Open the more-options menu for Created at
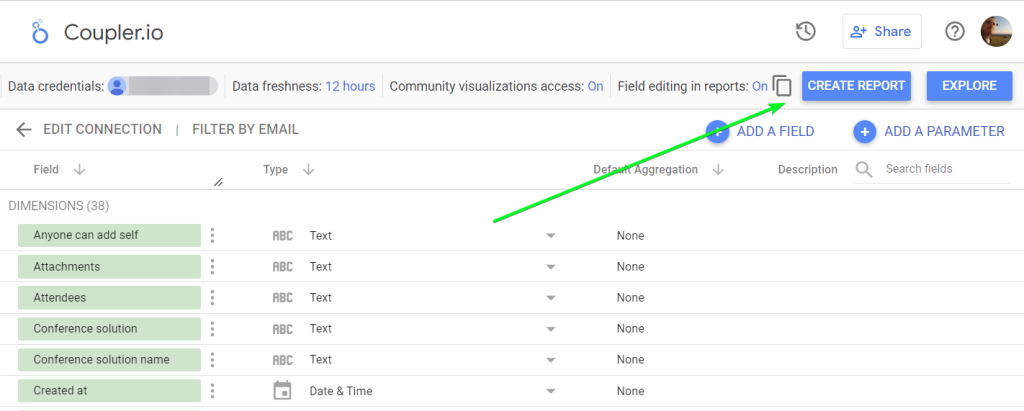Viewport: 1024px width, 411px height. pos(212,391)
